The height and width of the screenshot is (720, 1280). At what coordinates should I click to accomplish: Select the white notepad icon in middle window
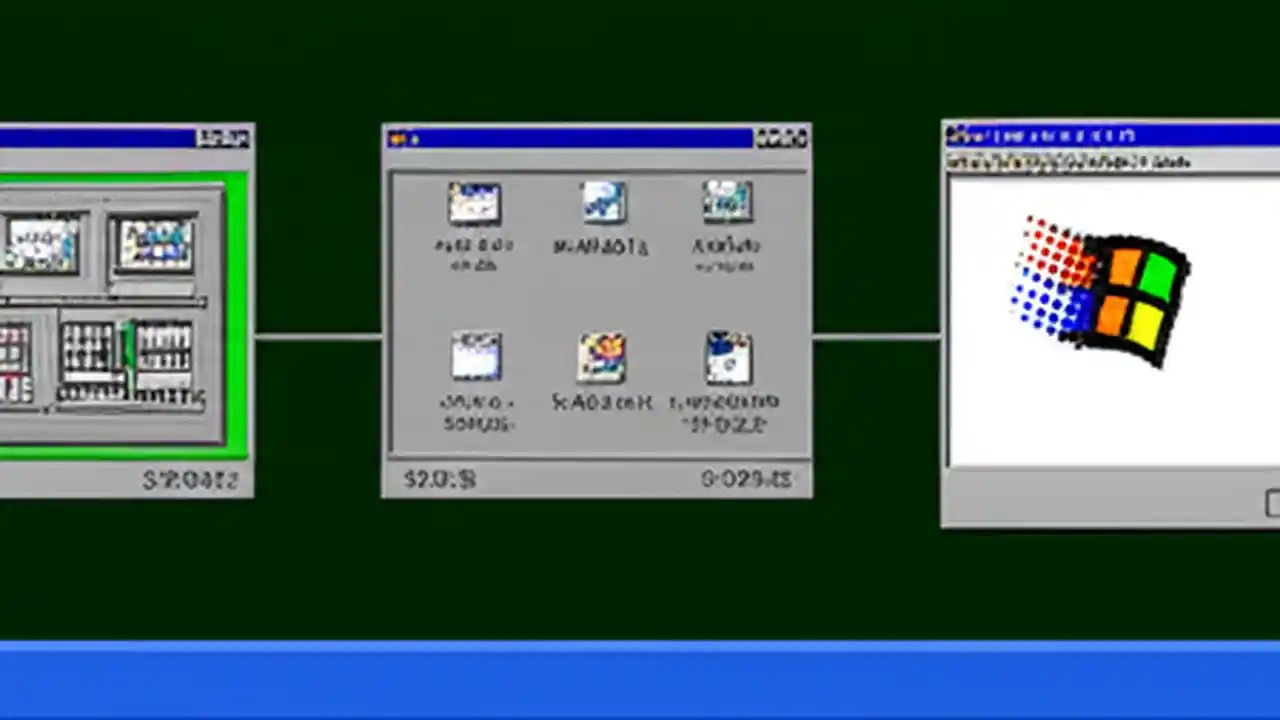pyautogui.click(x=474, y=356)
